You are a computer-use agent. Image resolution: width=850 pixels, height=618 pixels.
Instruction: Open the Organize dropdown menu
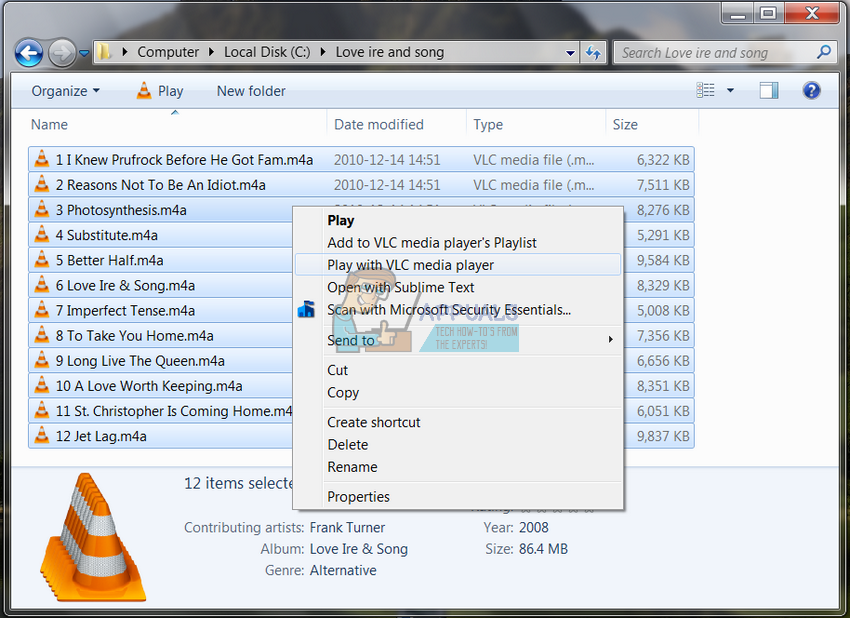[66, 91]
